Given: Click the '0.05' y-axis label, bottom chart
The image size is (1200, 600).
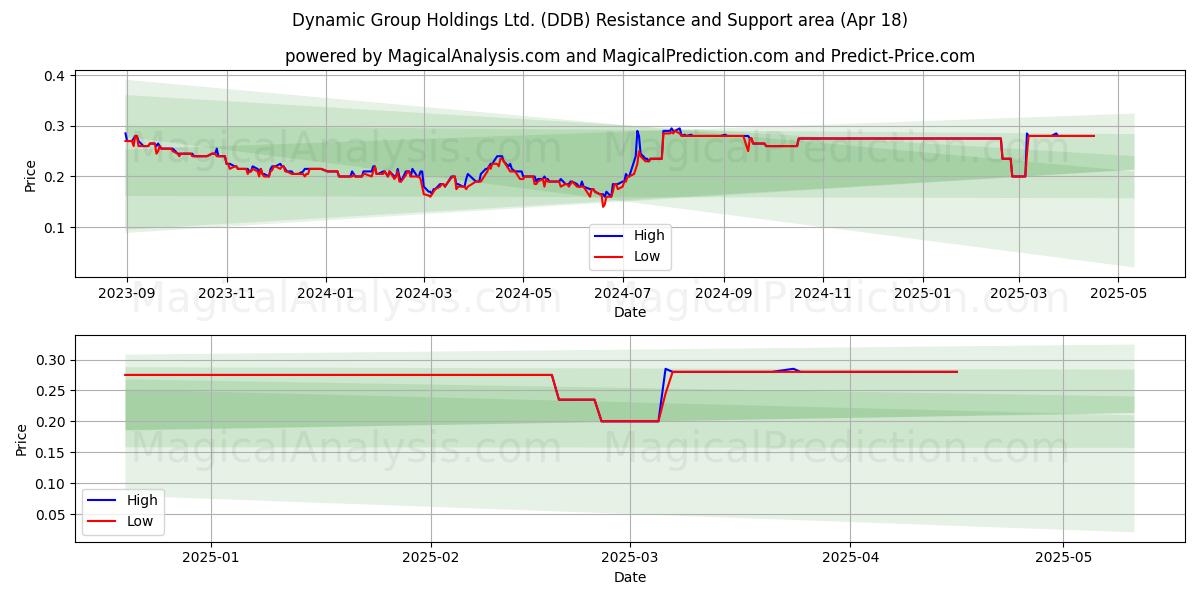Looking at the screenshot, I should pyautogui.click(x=51, y=515).
